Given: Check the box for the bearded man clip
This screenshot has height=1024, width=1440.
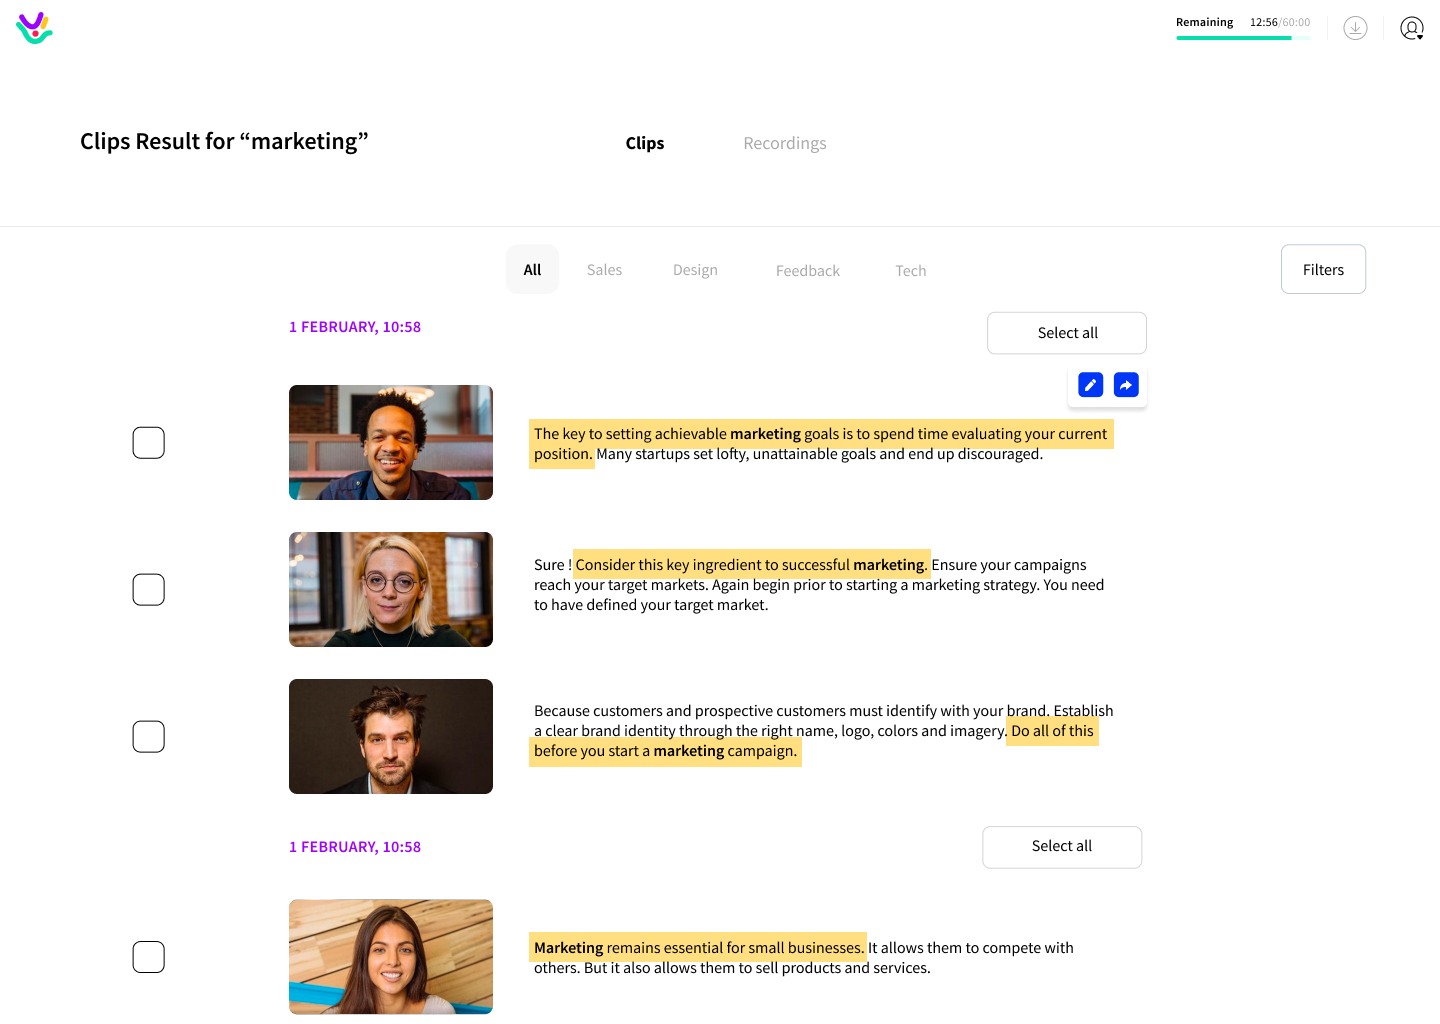Looking at the screenshot, I should tap(149, 737).
